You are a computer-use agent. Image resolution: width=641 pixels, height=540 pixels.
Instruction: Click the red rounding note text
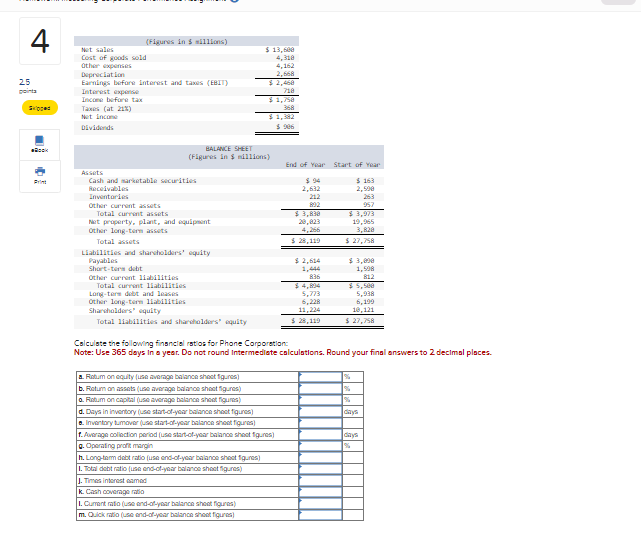pyautogui.click(x=282, y=352)
